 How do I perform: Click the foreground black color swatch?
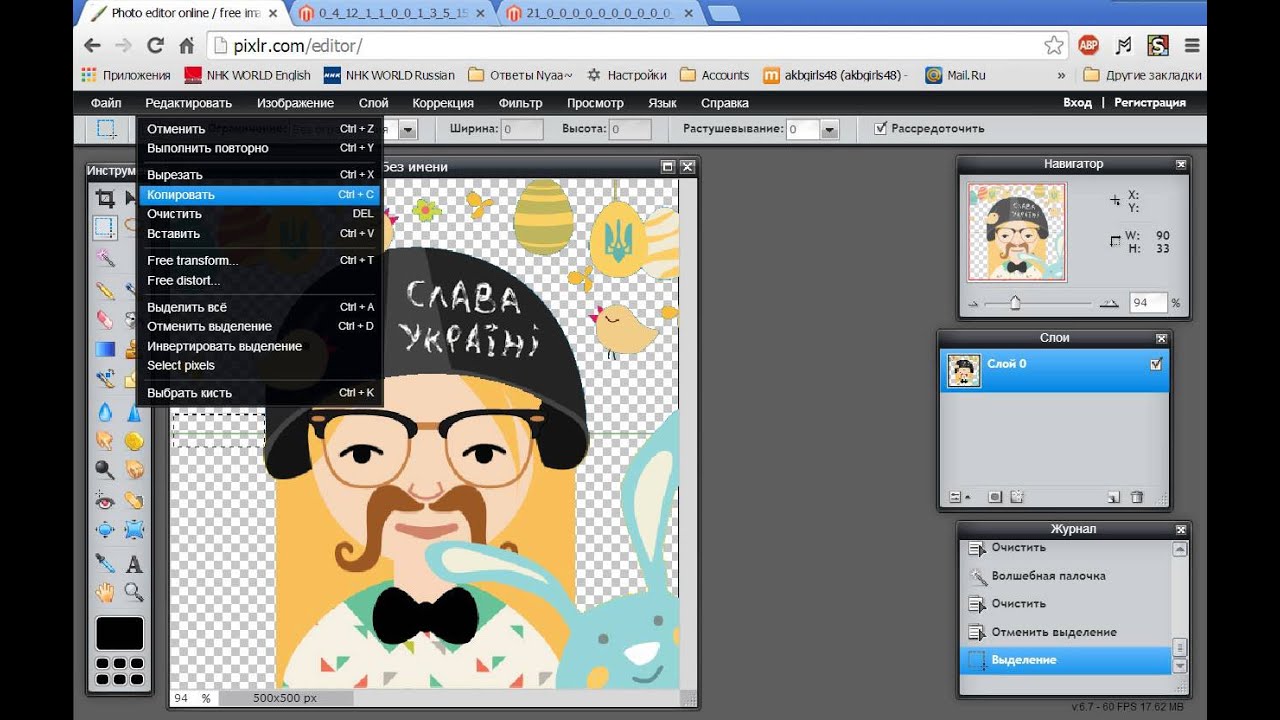pos(119,634)
